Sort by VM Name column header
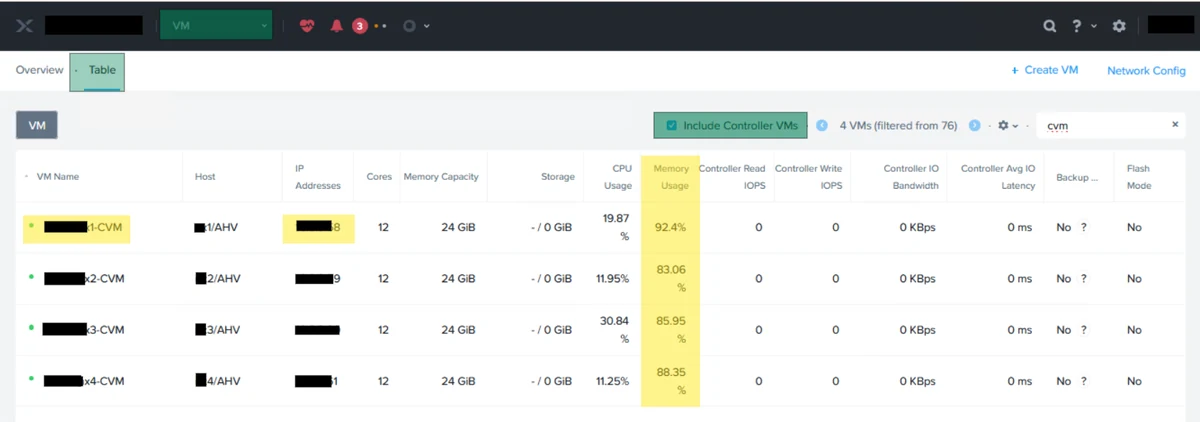The image size is (1200, 422). [x=57, y=177]
